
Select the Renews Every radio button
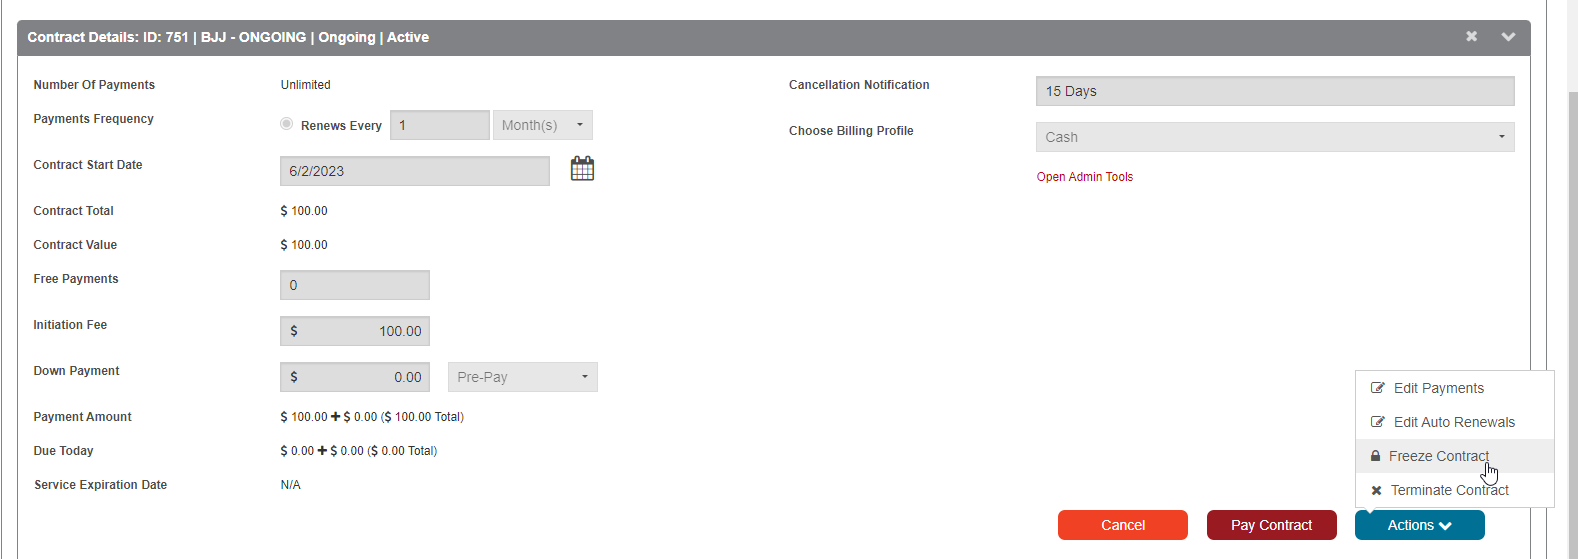pyautogui.click(x=287, y=124)
